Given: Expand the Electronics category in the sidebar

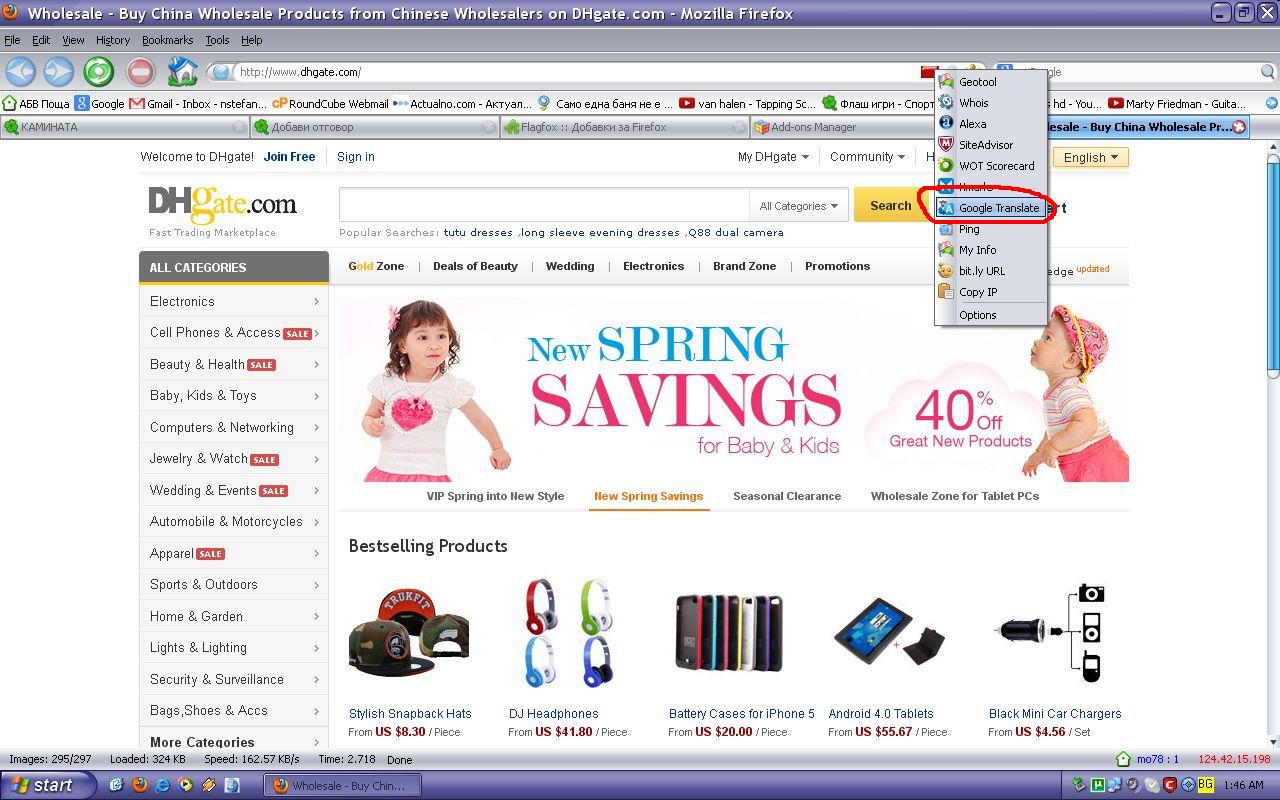Looking at the screenshot, I should [x=234, y=301].
